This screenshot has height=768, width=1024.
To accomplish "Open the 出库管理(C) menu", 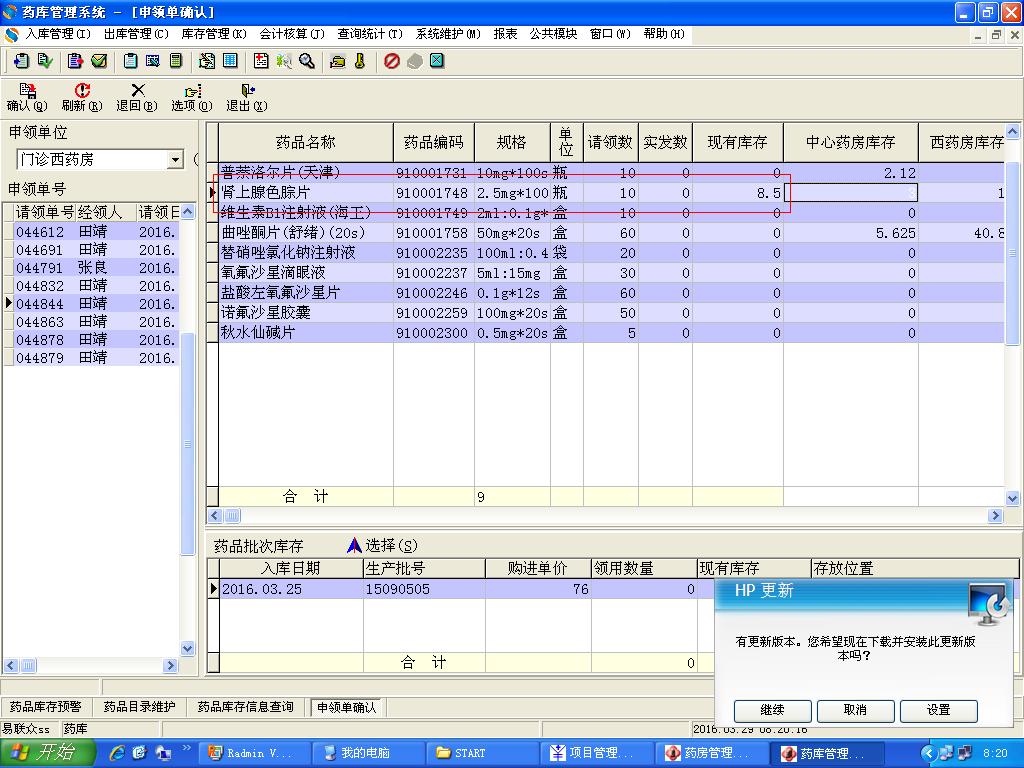I will pos(136,34).
